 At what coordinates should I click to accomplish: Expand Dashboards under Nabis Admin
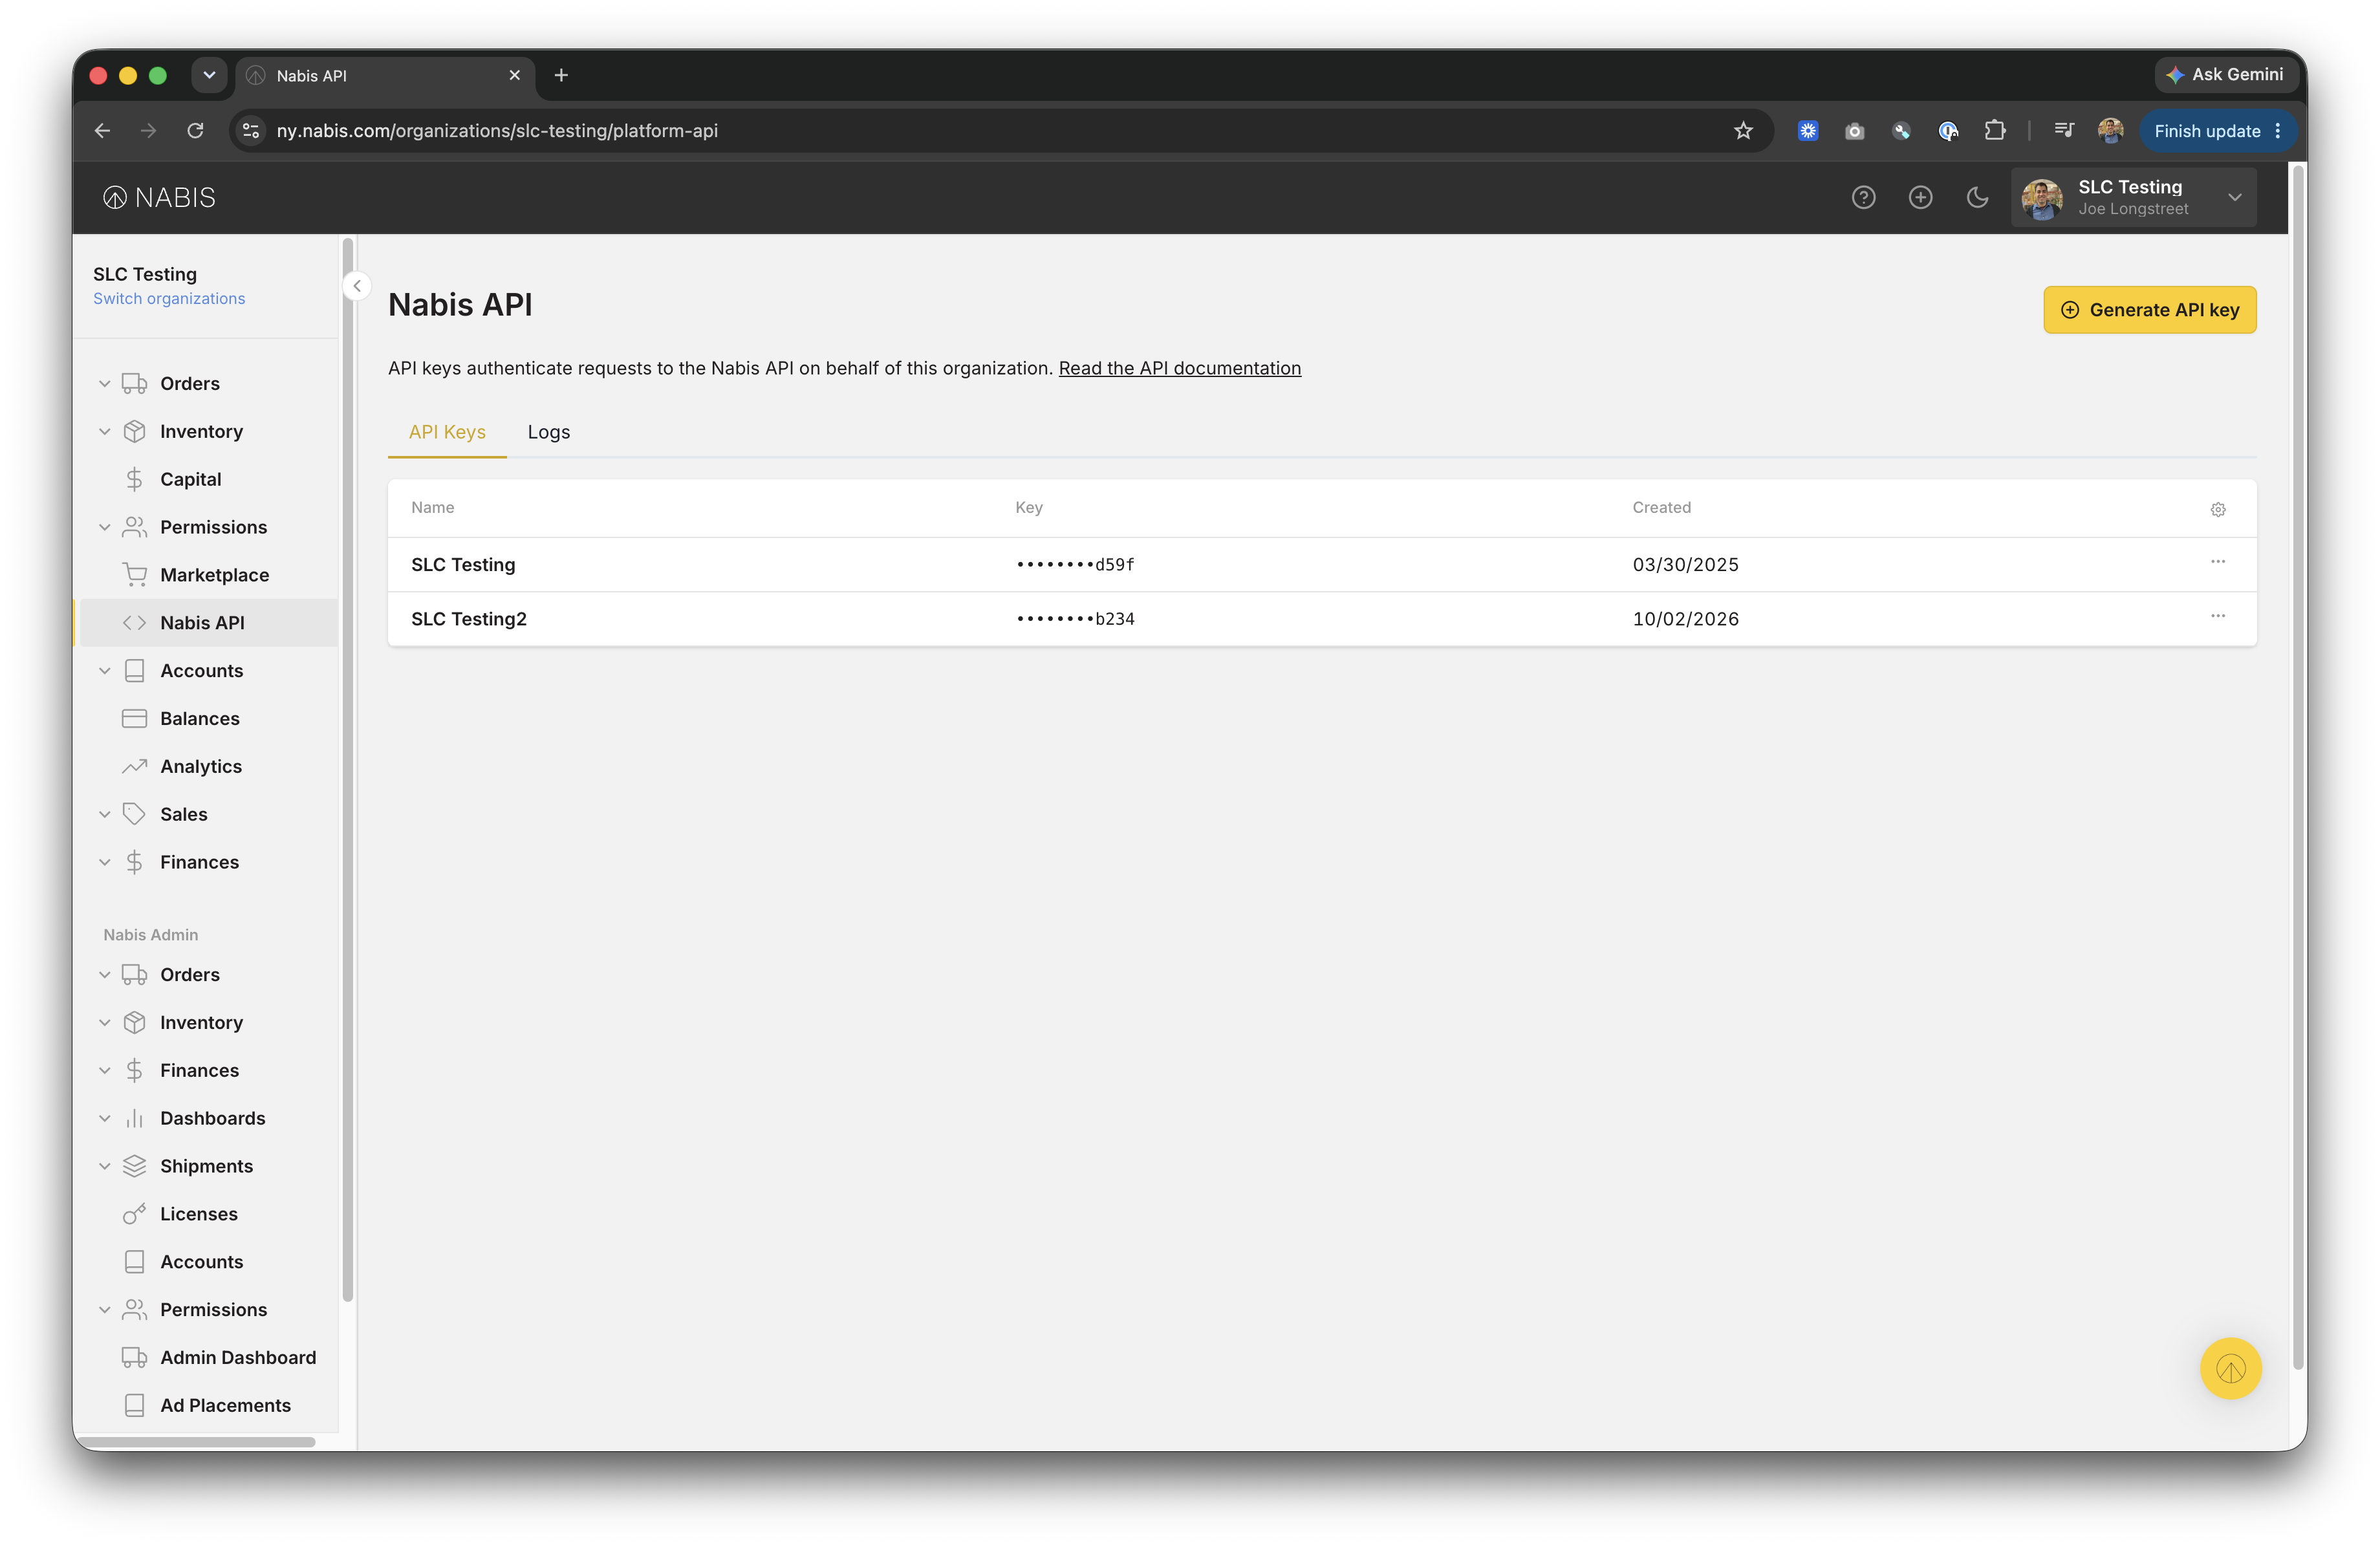(104, 1119)
